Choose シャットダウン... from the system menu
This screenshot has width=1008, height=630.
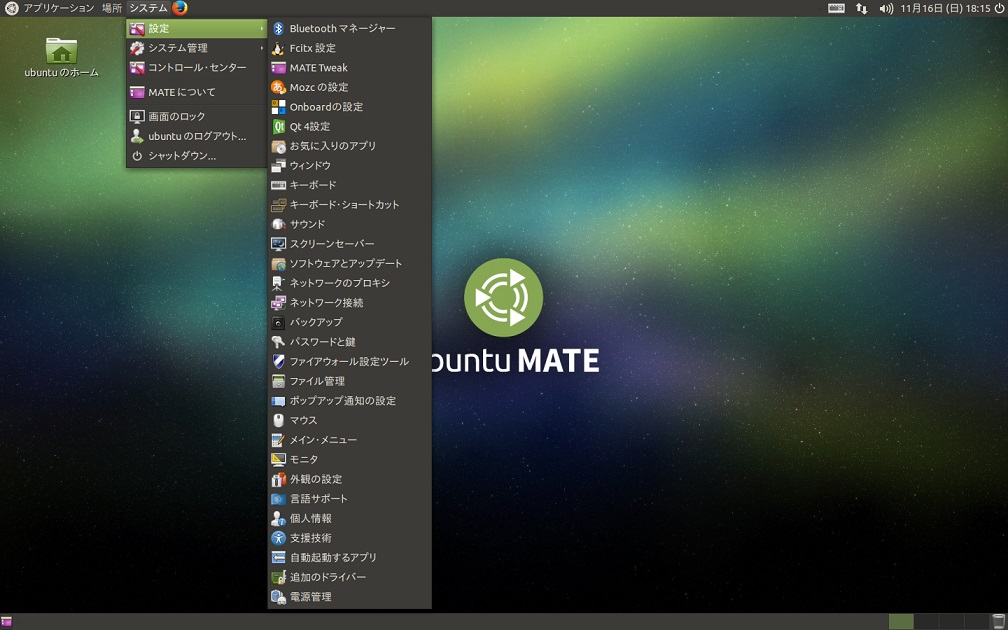click(x=182, y=156)
